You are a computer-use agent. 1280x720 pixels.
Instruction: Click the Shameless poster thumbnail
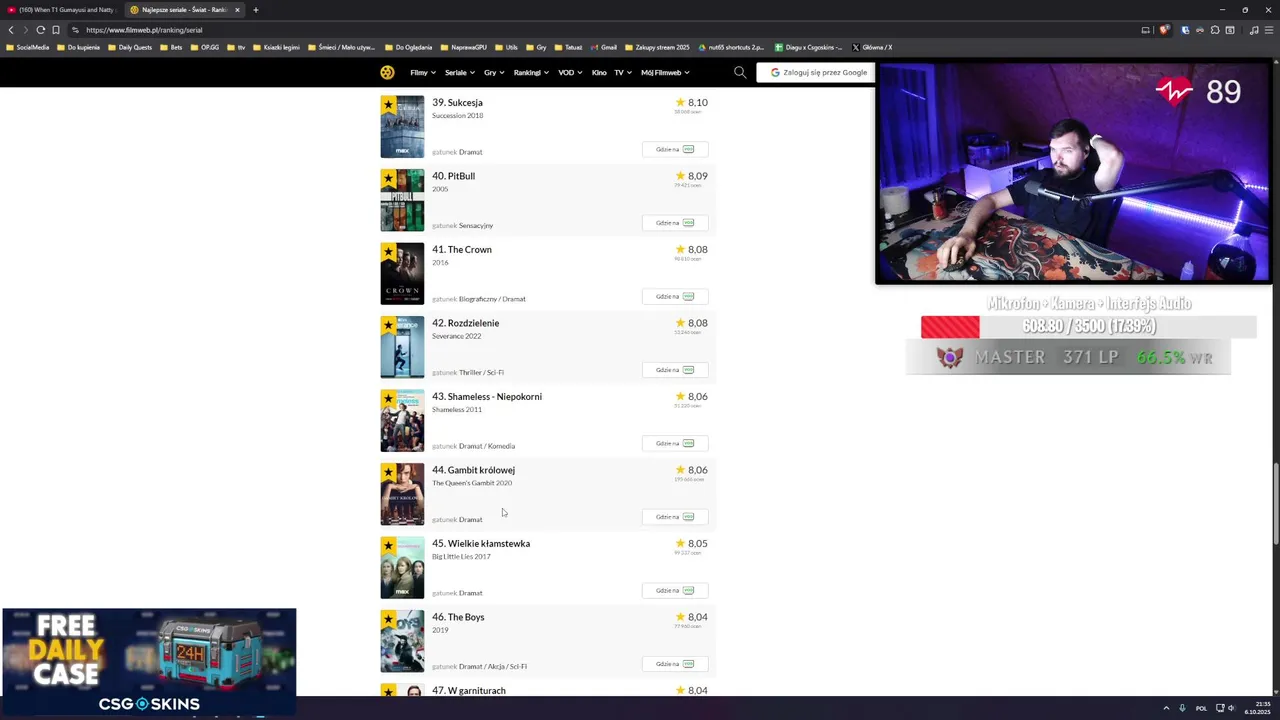402,421
